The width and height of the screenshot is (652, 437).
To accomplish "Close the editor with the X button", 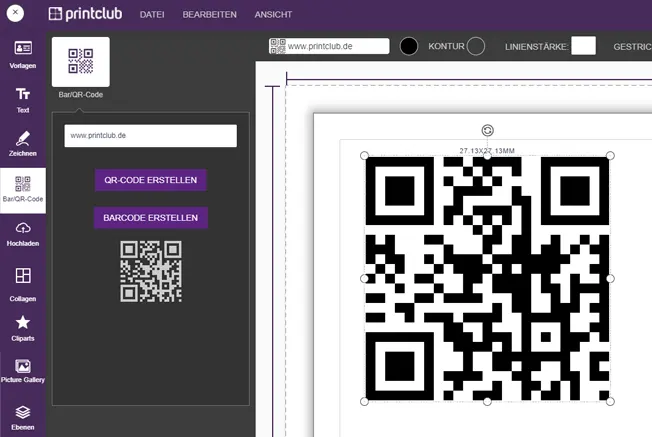I will 15,15.
